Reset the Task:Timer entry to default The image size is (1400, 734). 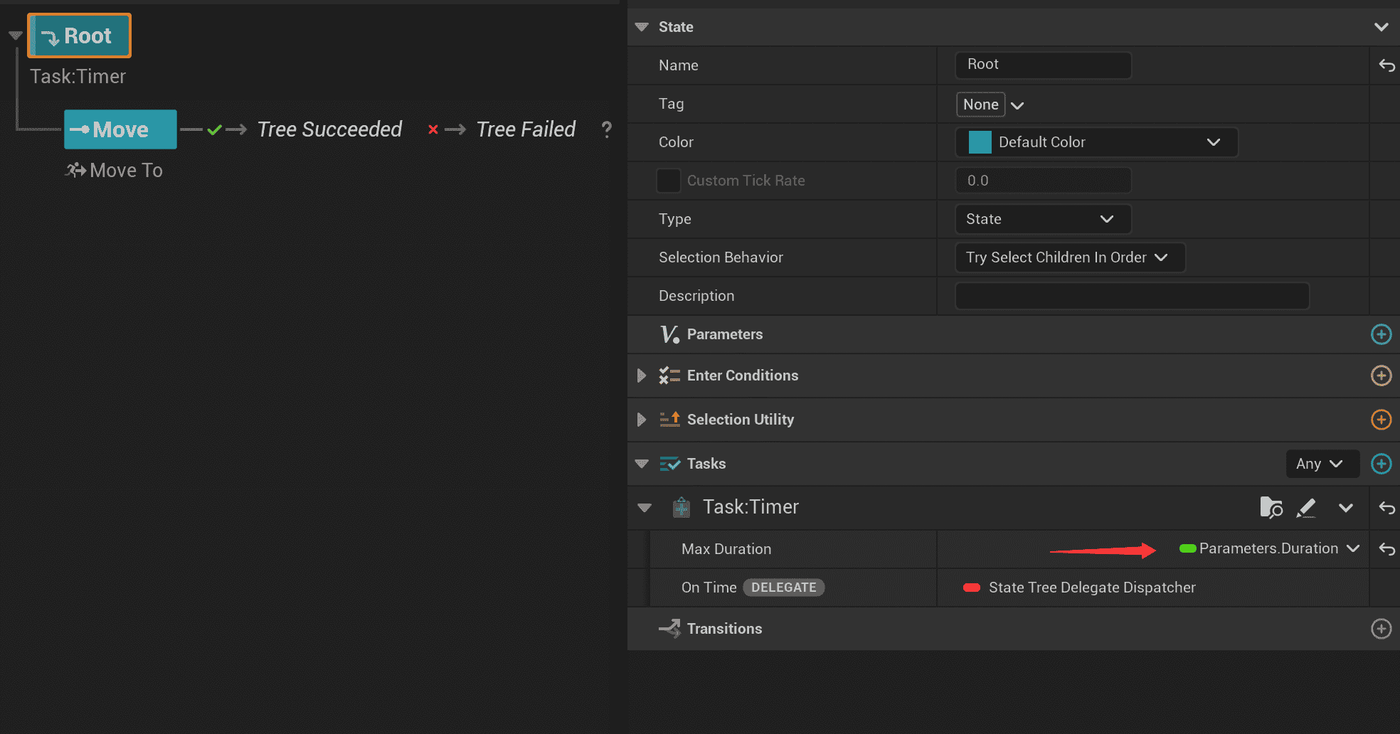[1386, 508]
